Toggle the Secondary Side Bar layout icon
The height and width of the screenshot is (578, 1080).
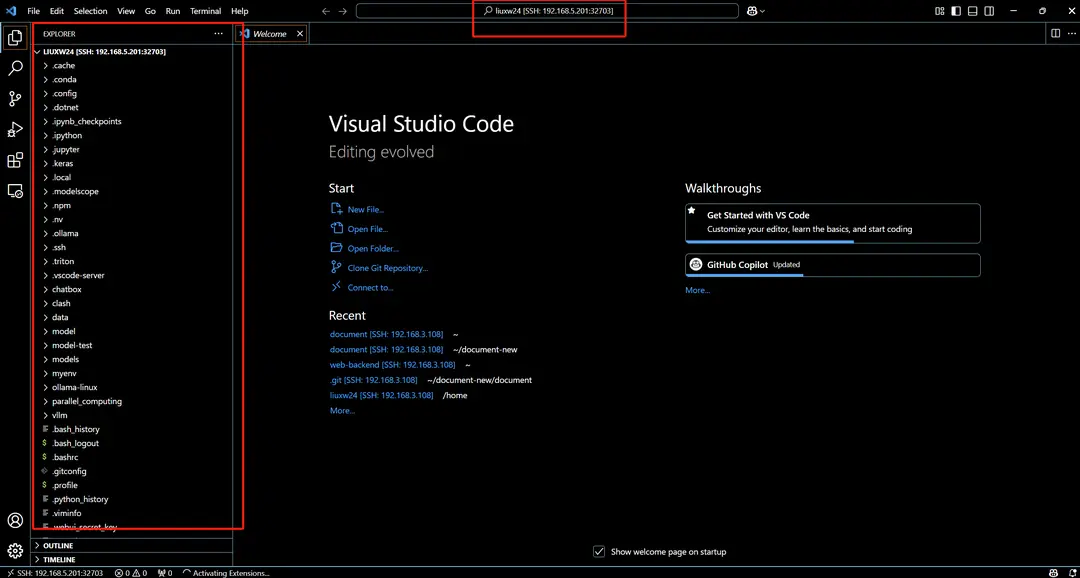[989, 11]
